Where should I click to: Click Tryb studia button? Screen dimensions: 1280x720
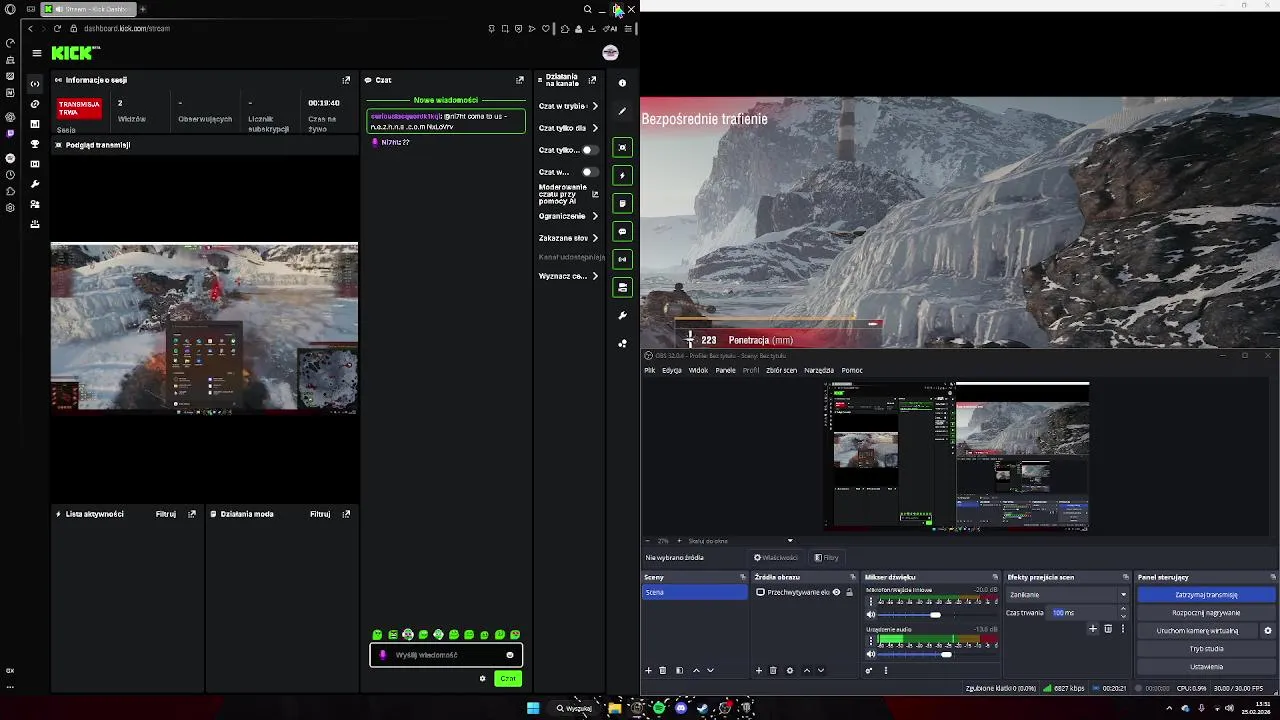[x=1206, y=649]
